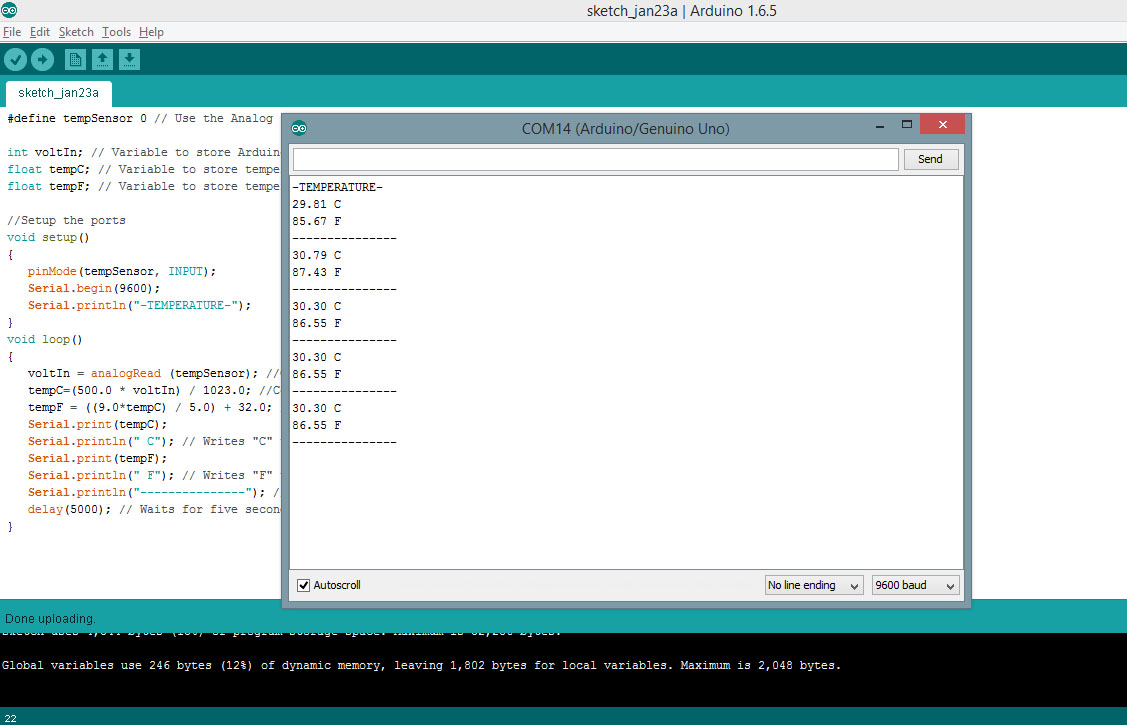The image size is (1127, 725).
Task: Save the sketch with the Save icon
Action: tap(129, 59)
